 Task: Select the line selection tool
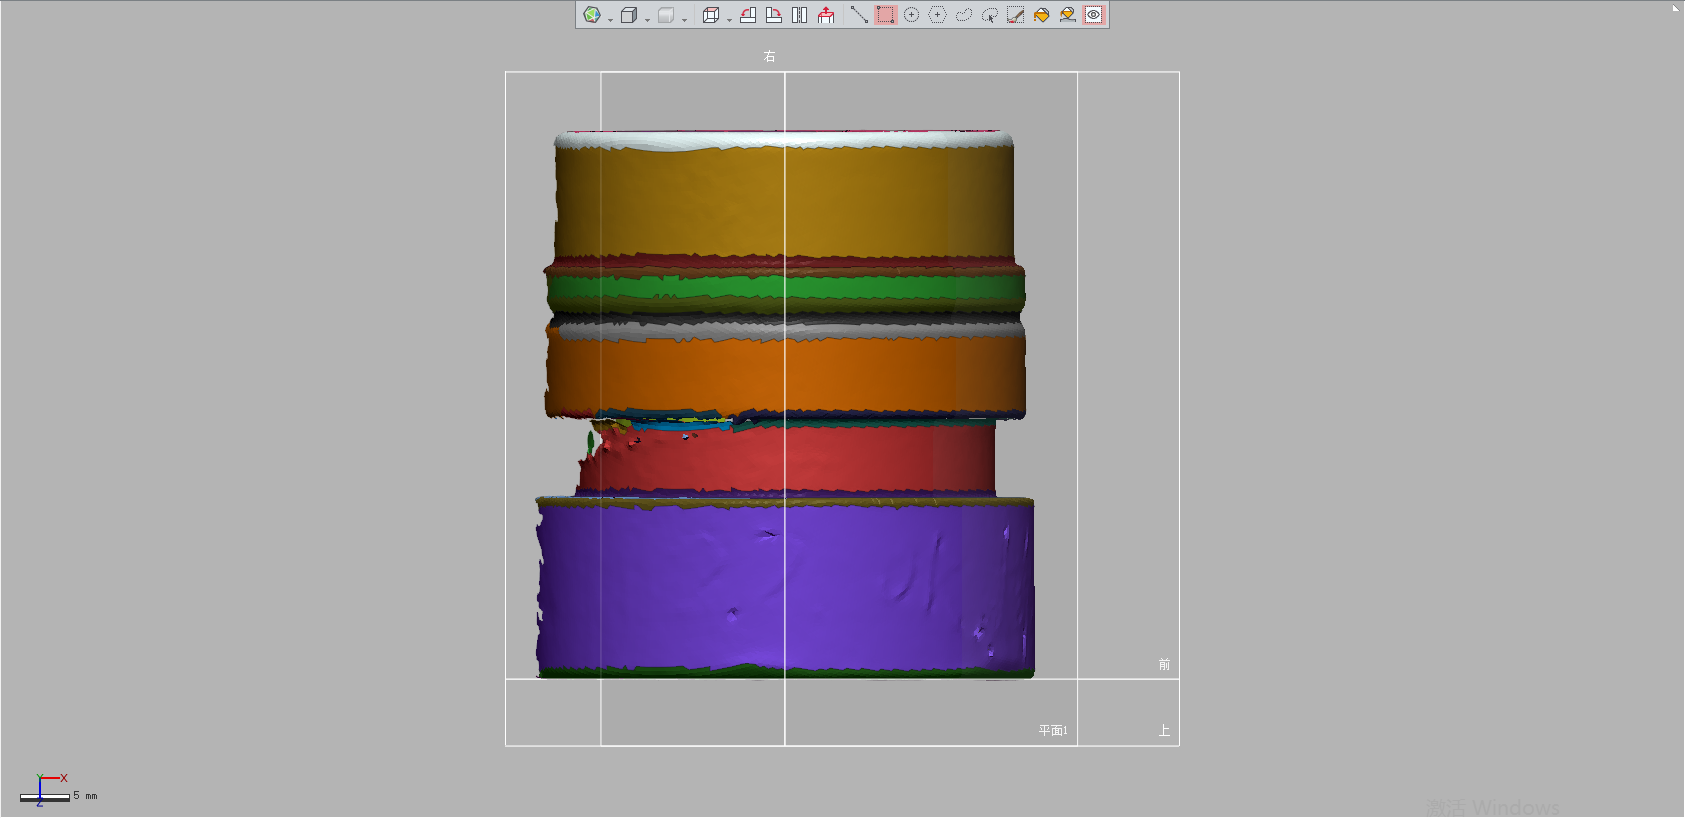(859, 15)
